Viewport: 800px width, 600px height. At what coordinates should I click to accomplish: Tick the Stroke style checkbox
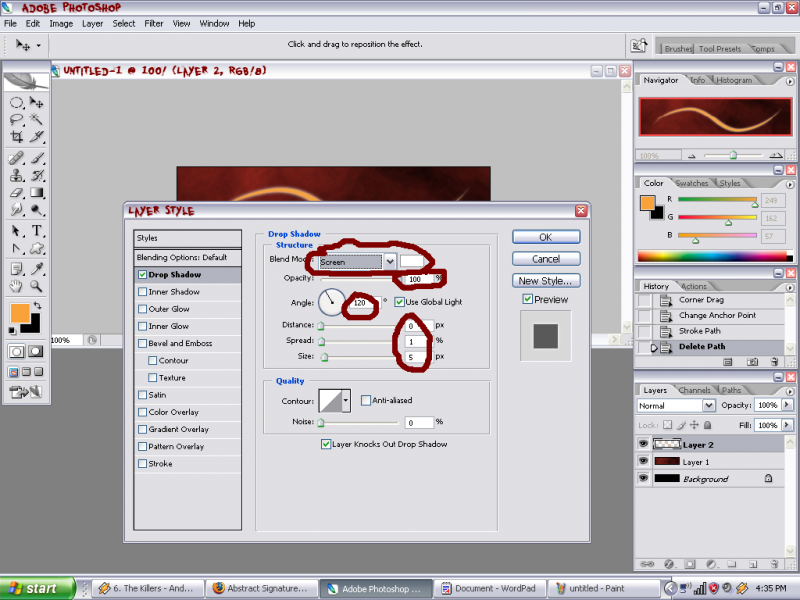point(143,464)
